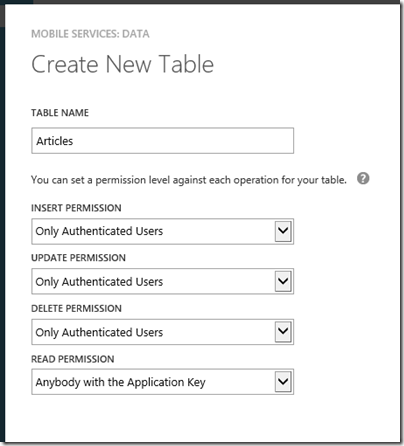Click 'Anybody with the Application Key' value
The image size is (404, 446).
(120, 382)
